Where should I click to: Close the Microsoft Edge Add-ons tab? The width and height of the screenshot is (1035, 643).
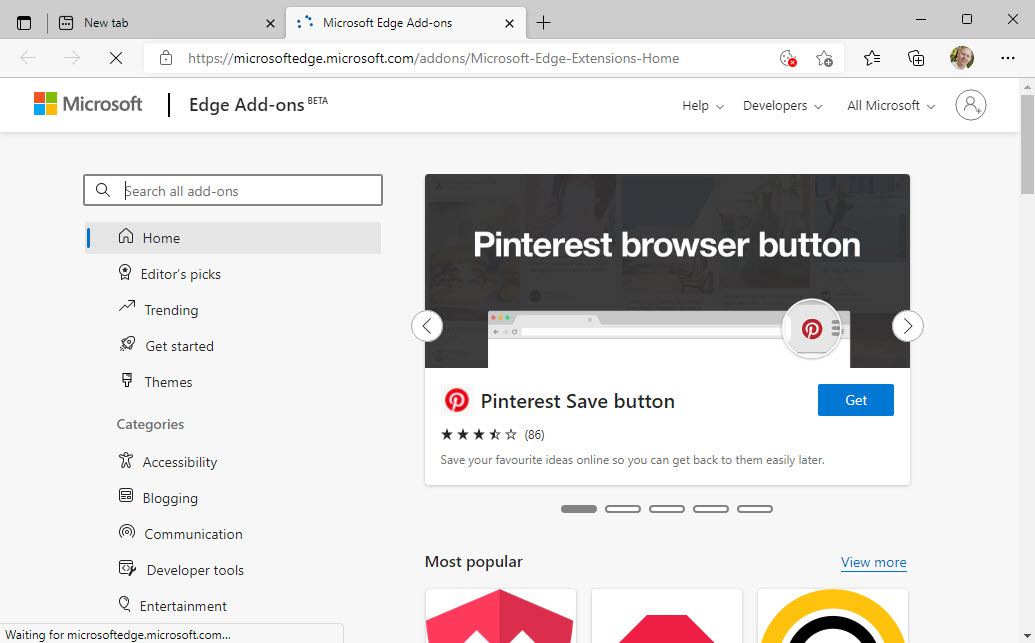pos(509,23)
